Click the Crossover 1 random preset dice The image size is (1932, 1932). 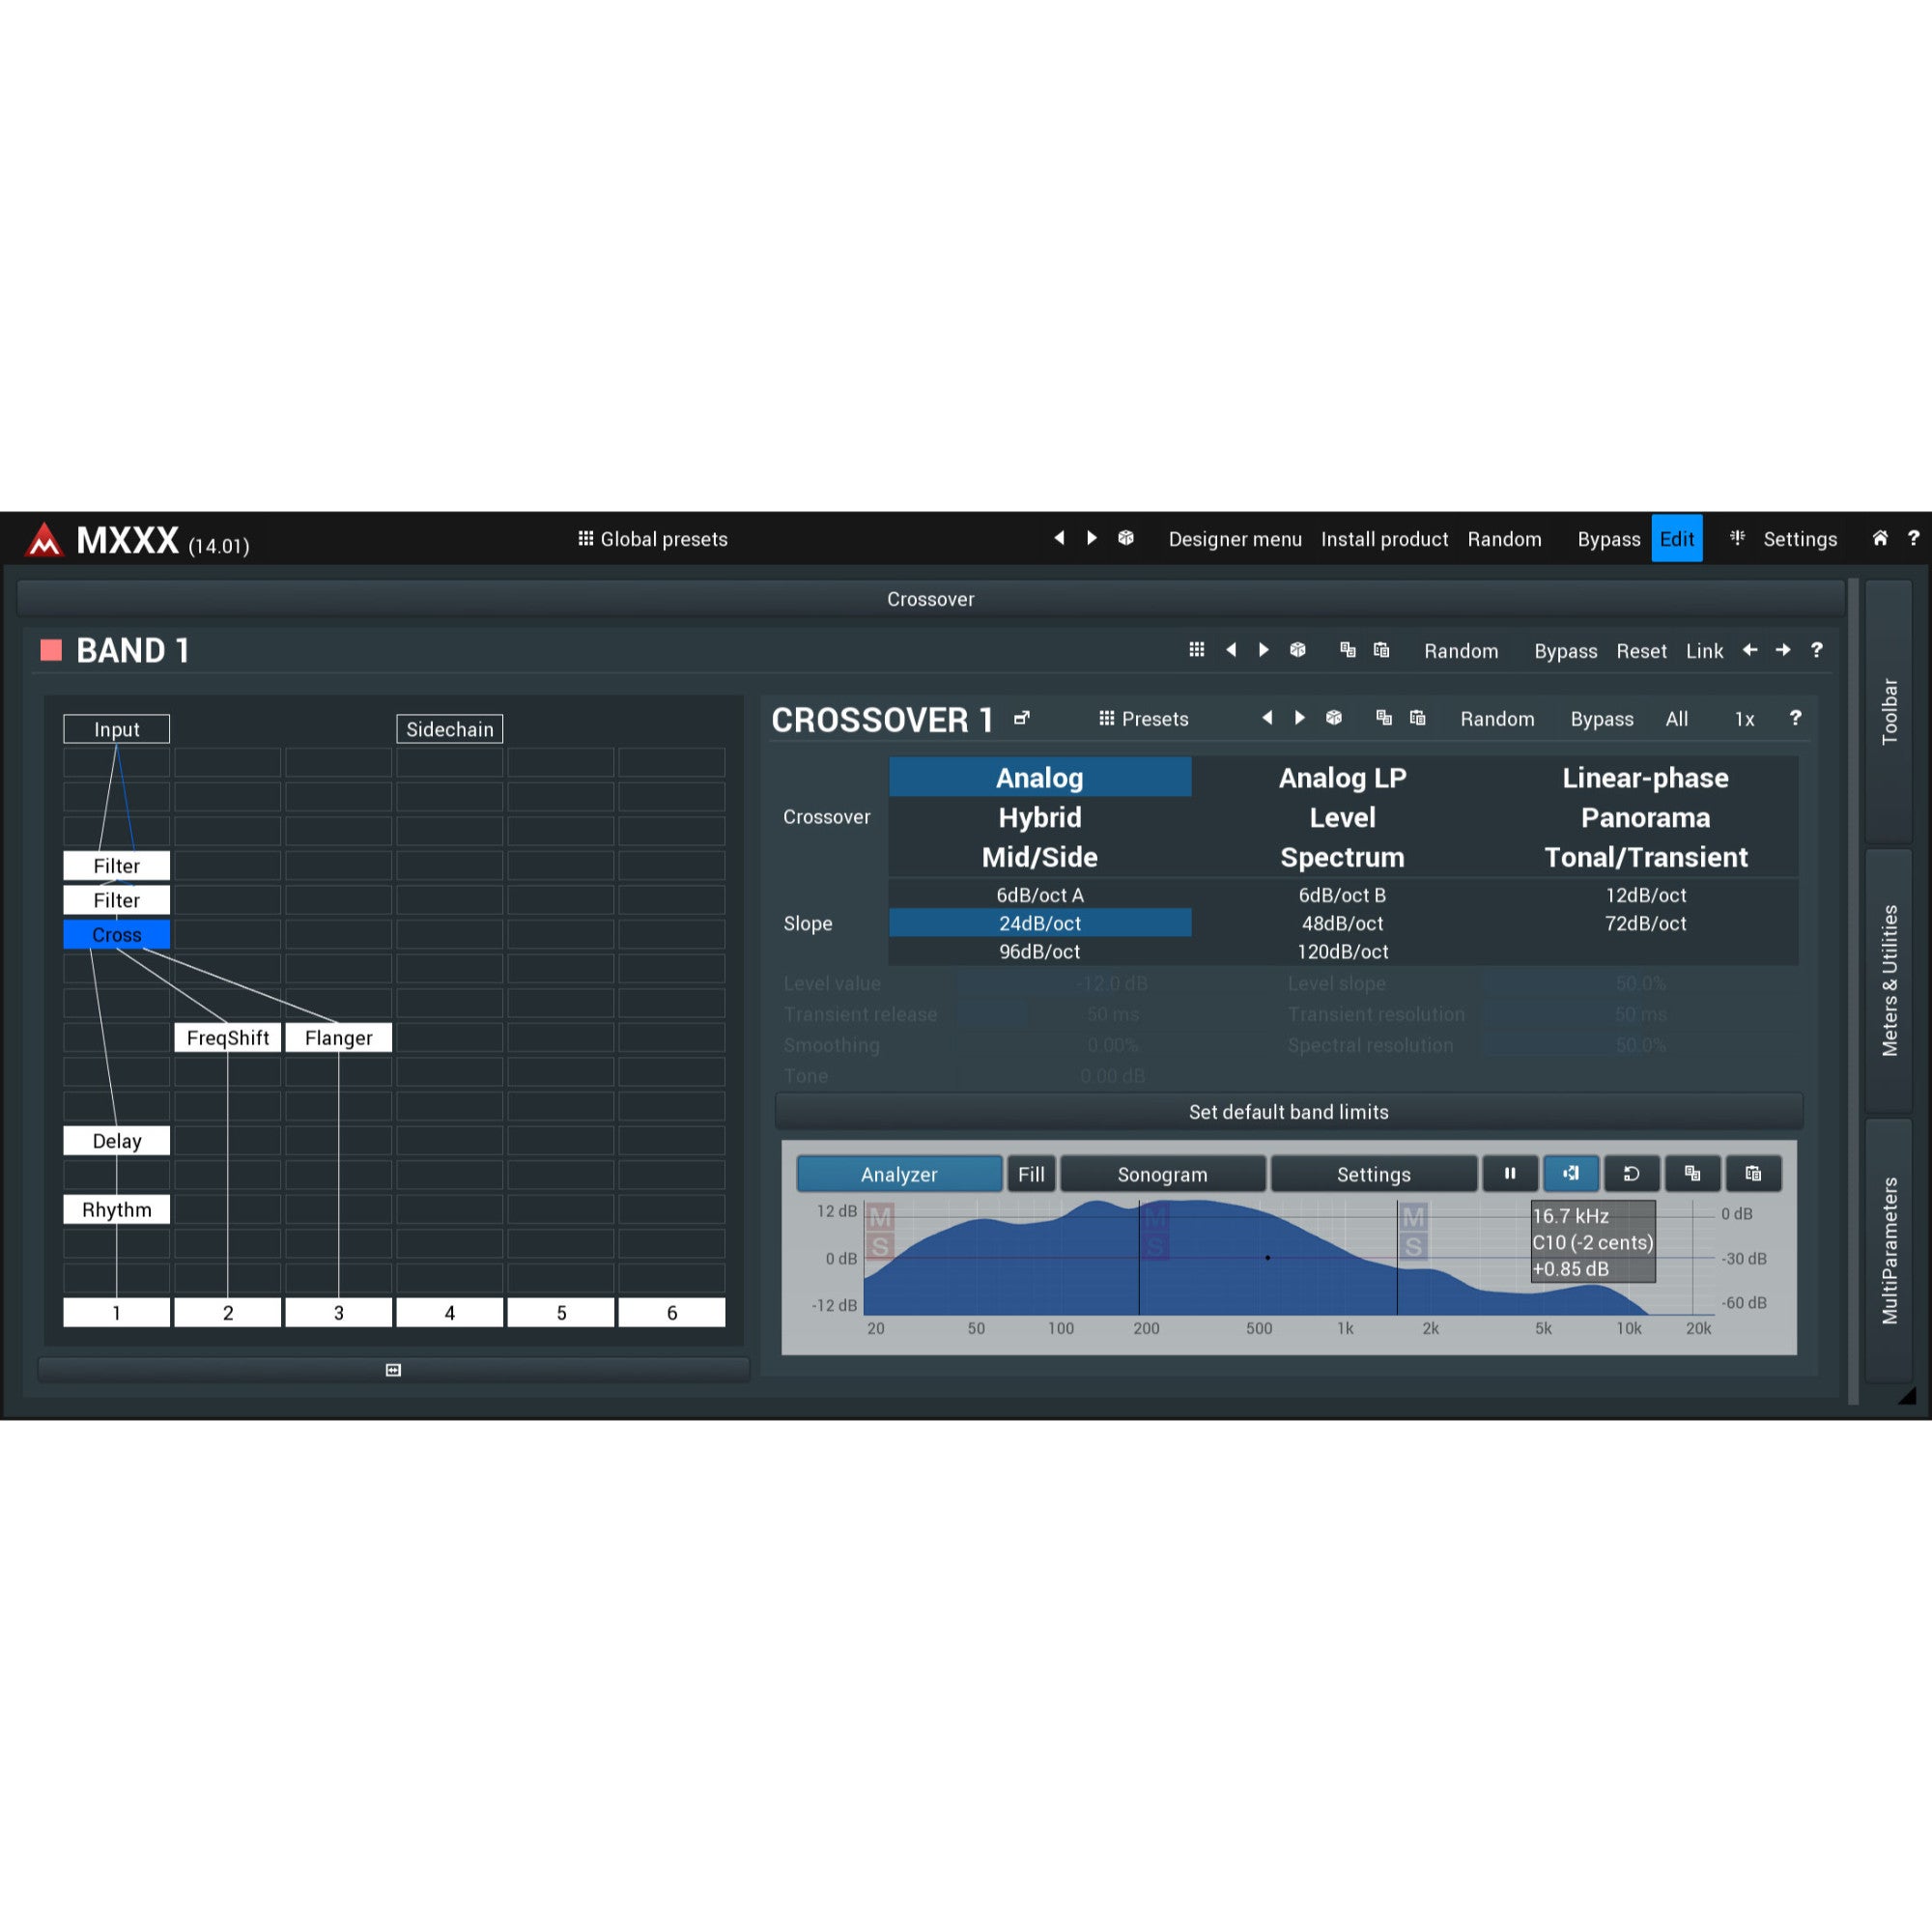(x=1334, y=718)
